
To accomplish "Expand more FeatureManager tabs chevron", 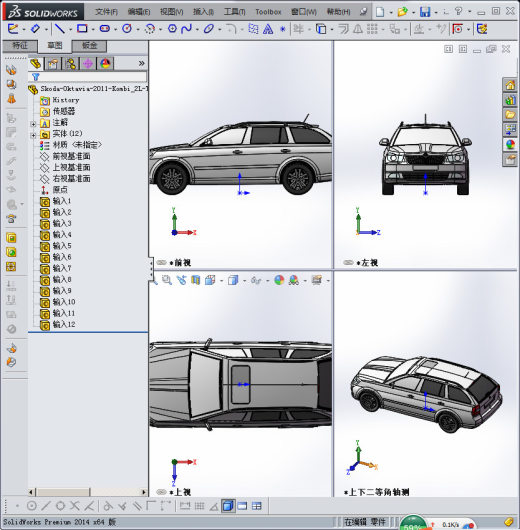I will coord(142,63).
